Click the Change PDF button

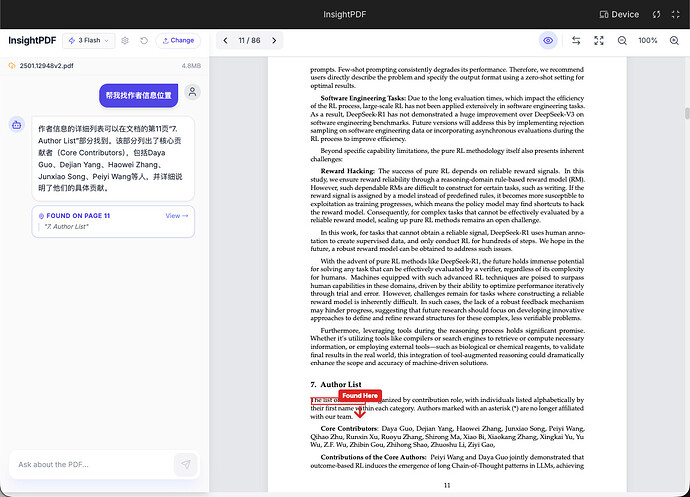178,40
